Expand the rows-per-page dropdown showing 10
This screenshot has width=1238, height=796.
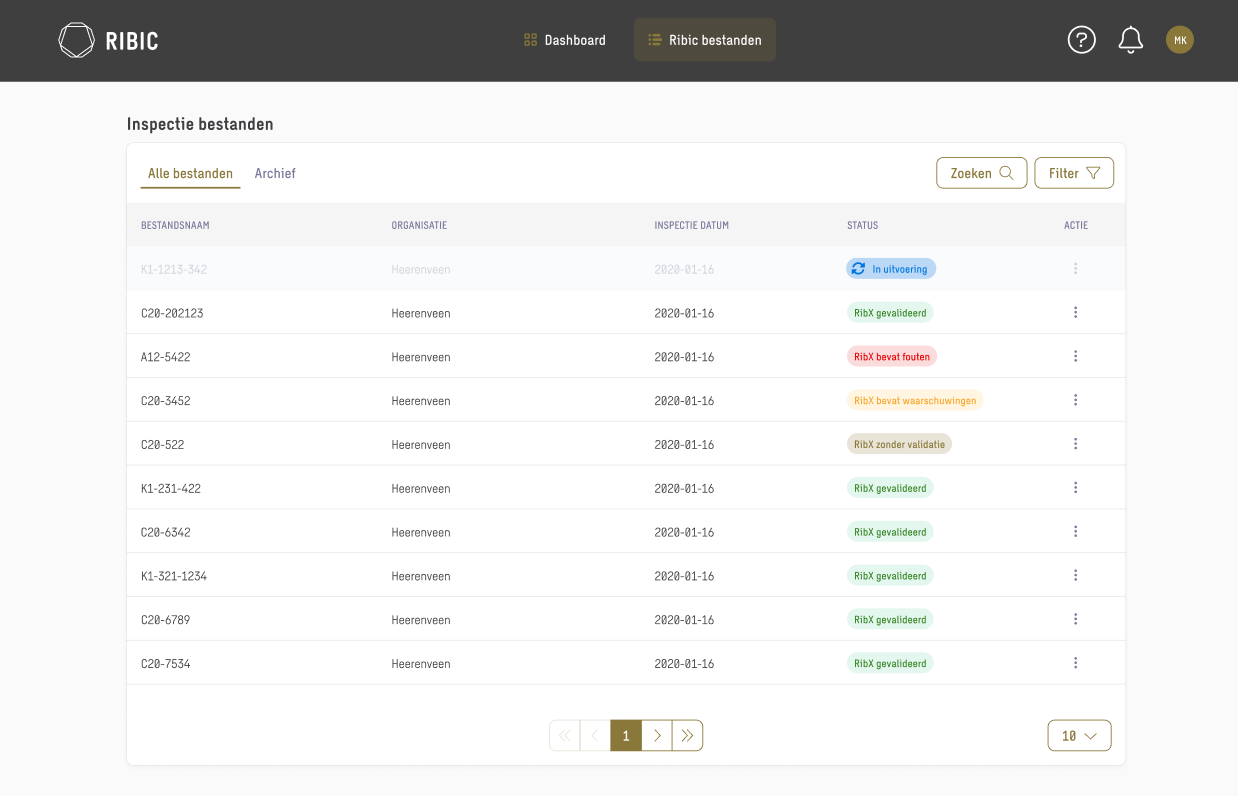coord(1080,736)
